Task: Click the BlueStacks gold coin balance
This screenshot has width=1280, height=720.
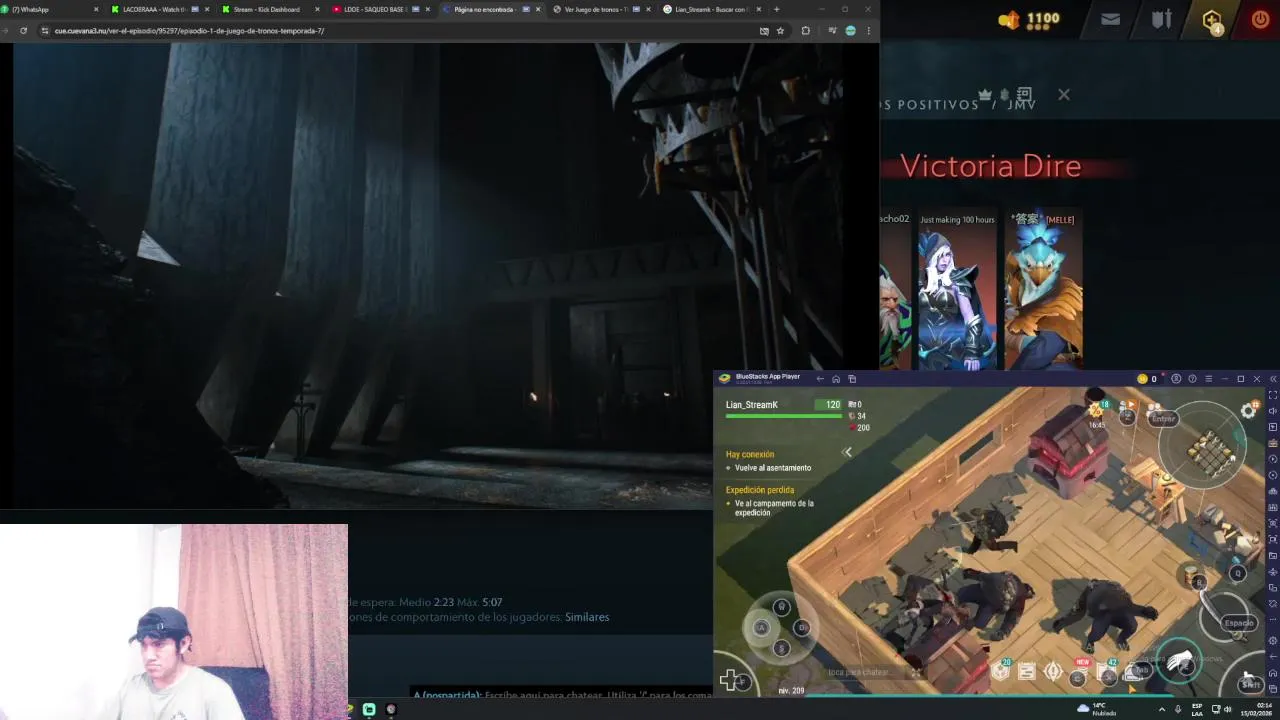Action: 1147,379
